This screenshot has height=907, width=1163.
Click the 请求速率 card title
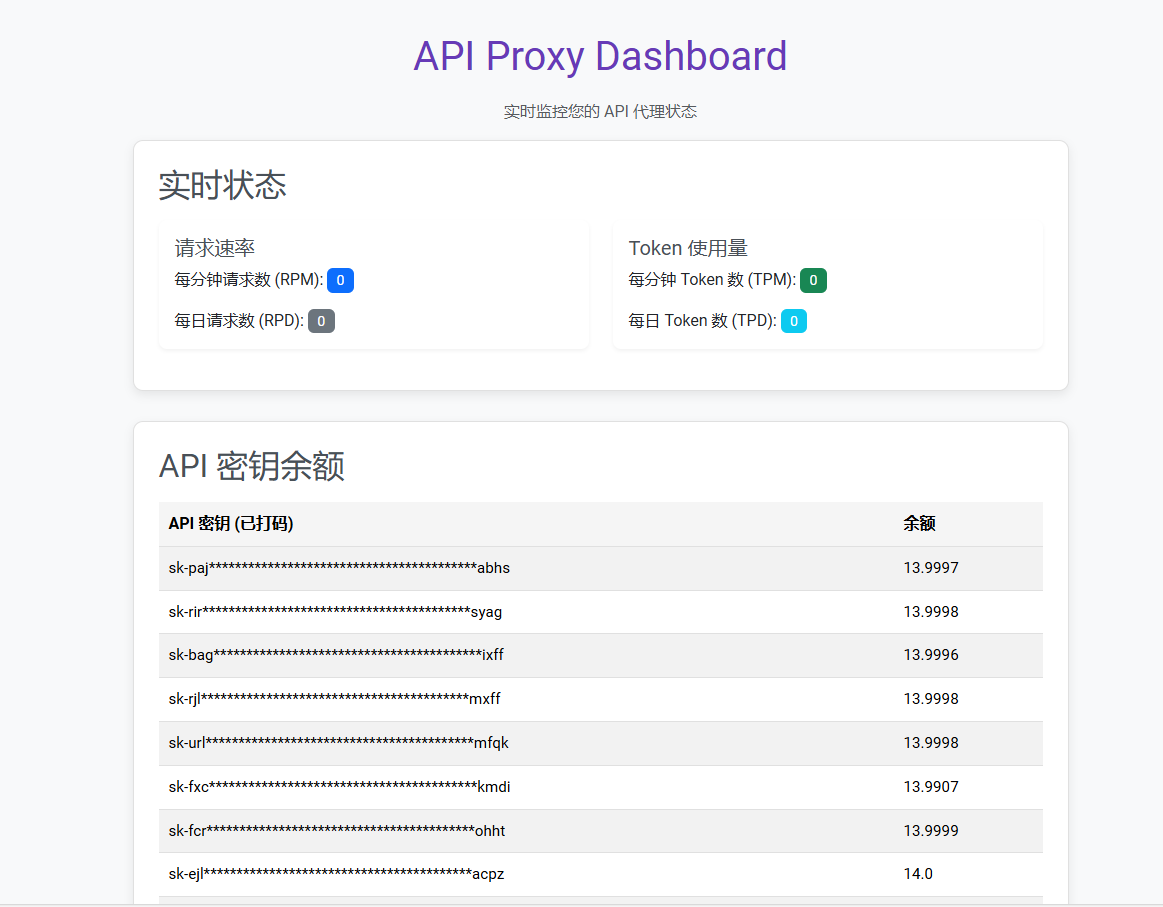(x=213, y=247)
